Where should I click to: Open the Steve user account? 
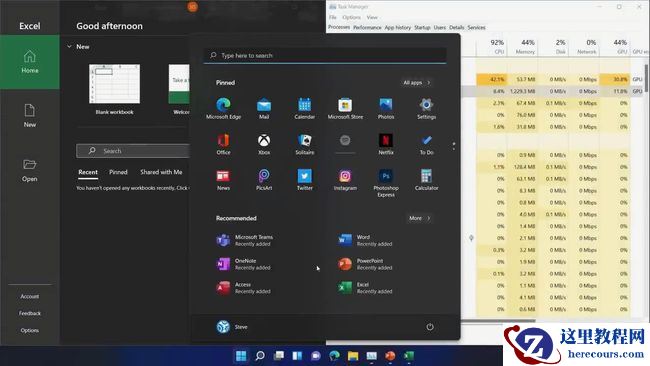point(232,327)
